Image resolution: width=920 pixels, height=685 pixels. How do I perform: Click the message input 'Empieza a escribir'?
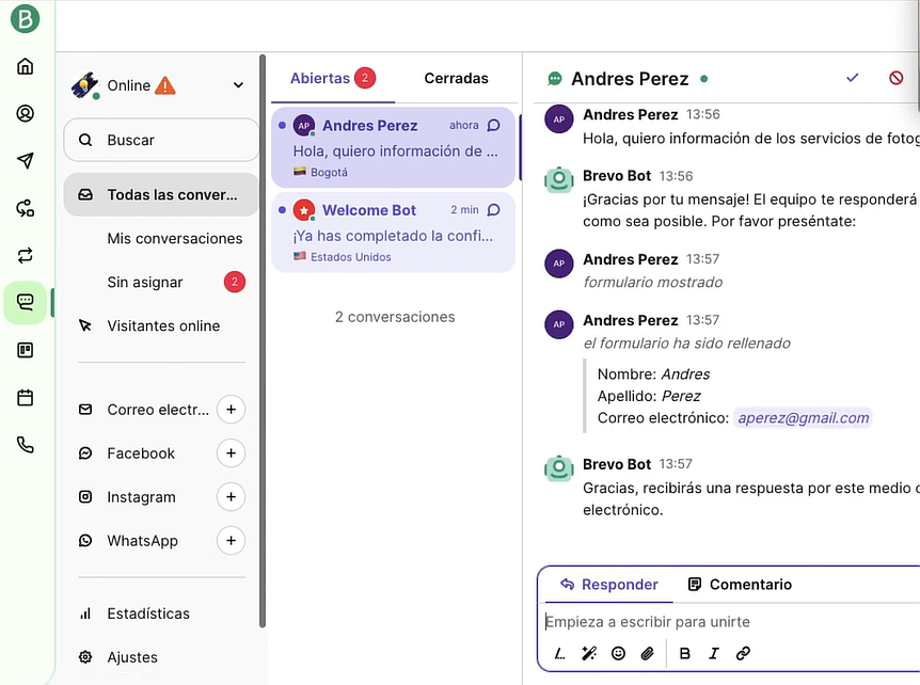[729, 622]
